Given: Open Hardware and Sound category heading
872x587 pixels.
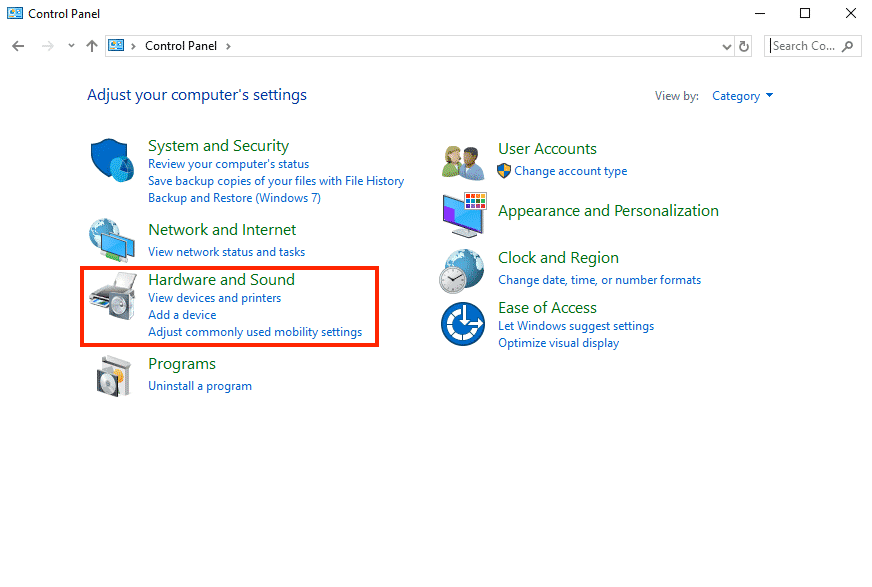Looking at the screenshot, I should click(x=221, y=280).
